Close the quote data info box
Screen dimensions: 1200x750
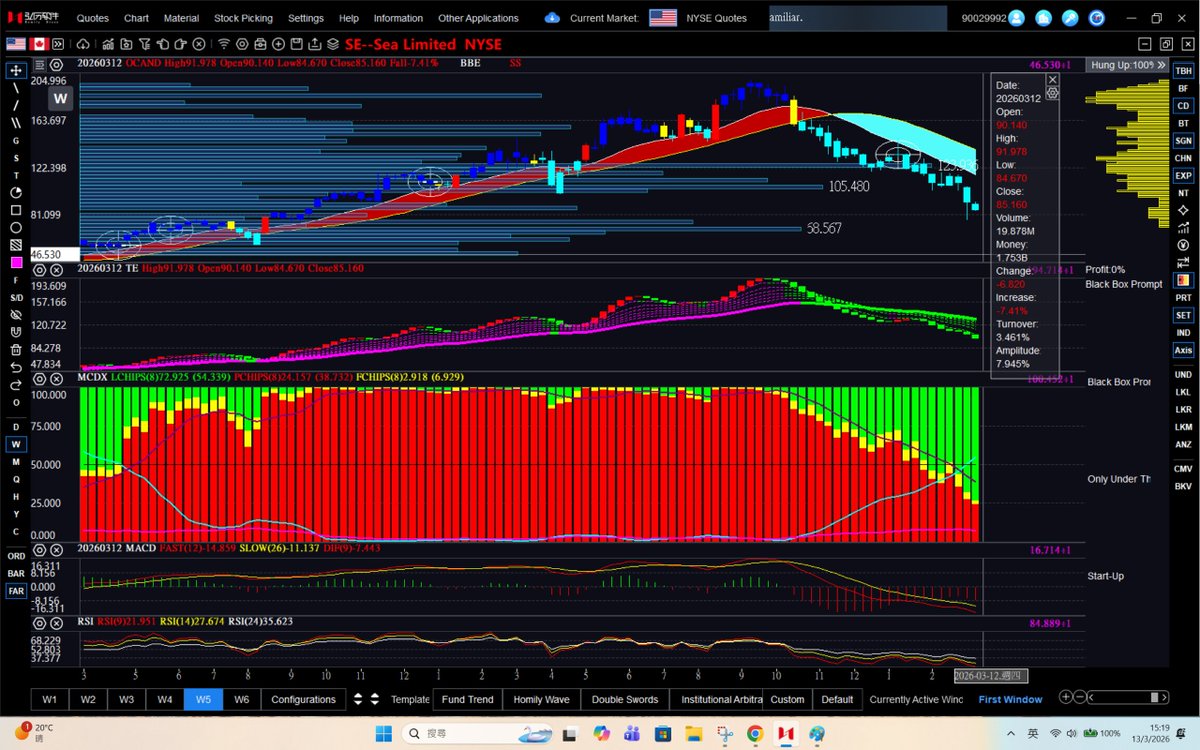(1052, 79)
